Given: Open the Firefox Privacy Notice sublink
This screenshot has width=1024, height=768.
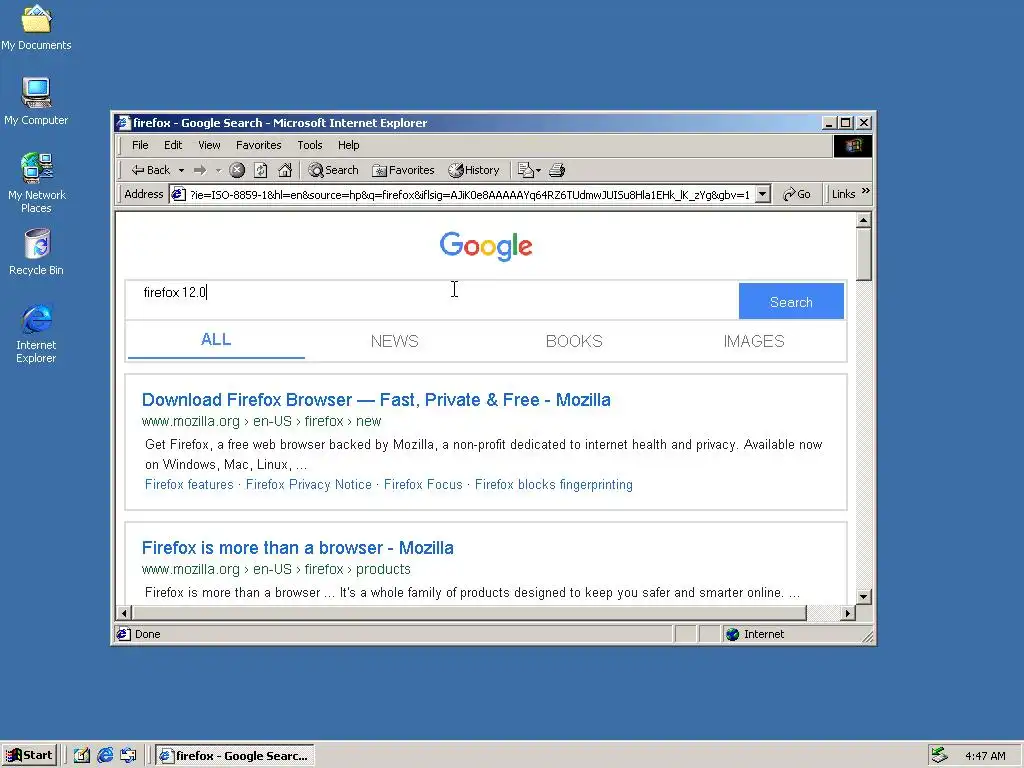Looking at the screenshot, I should [x=308, y=485].
